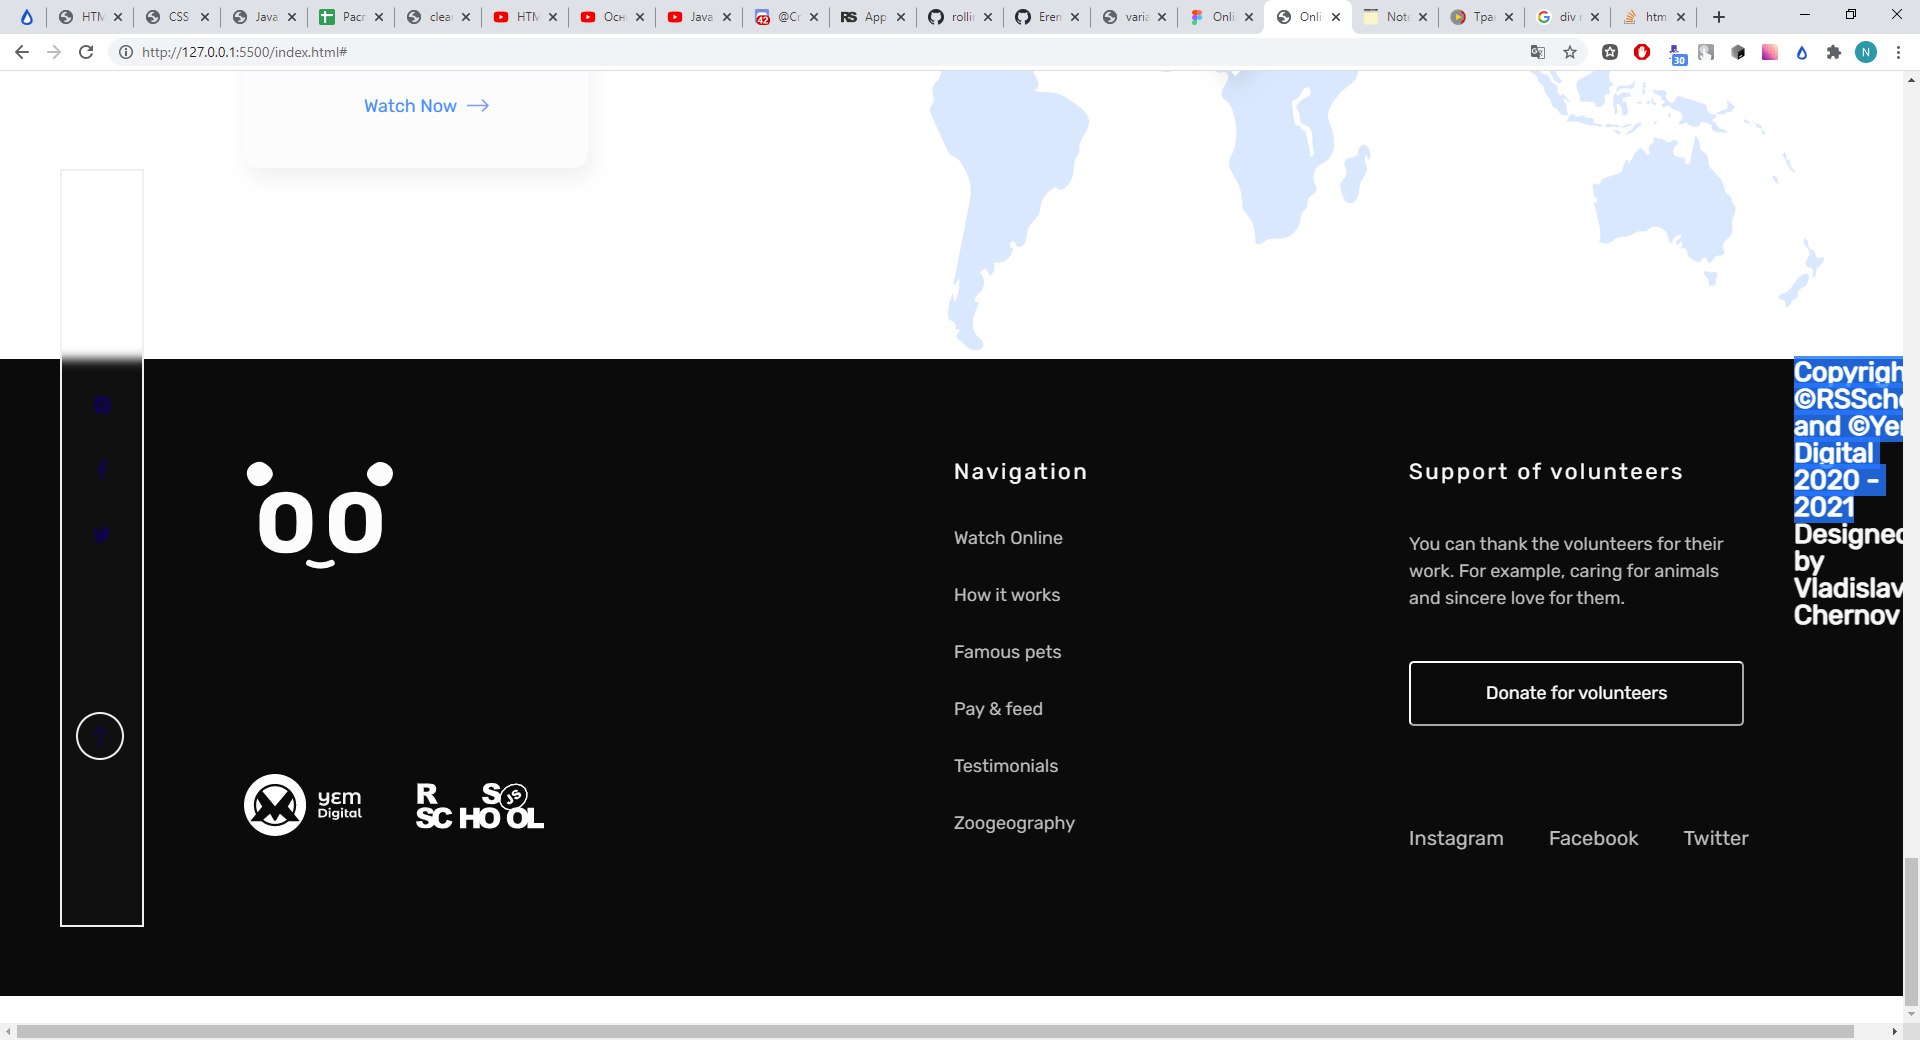Open the extension with the 30 badge

(x=1676, y=54)
